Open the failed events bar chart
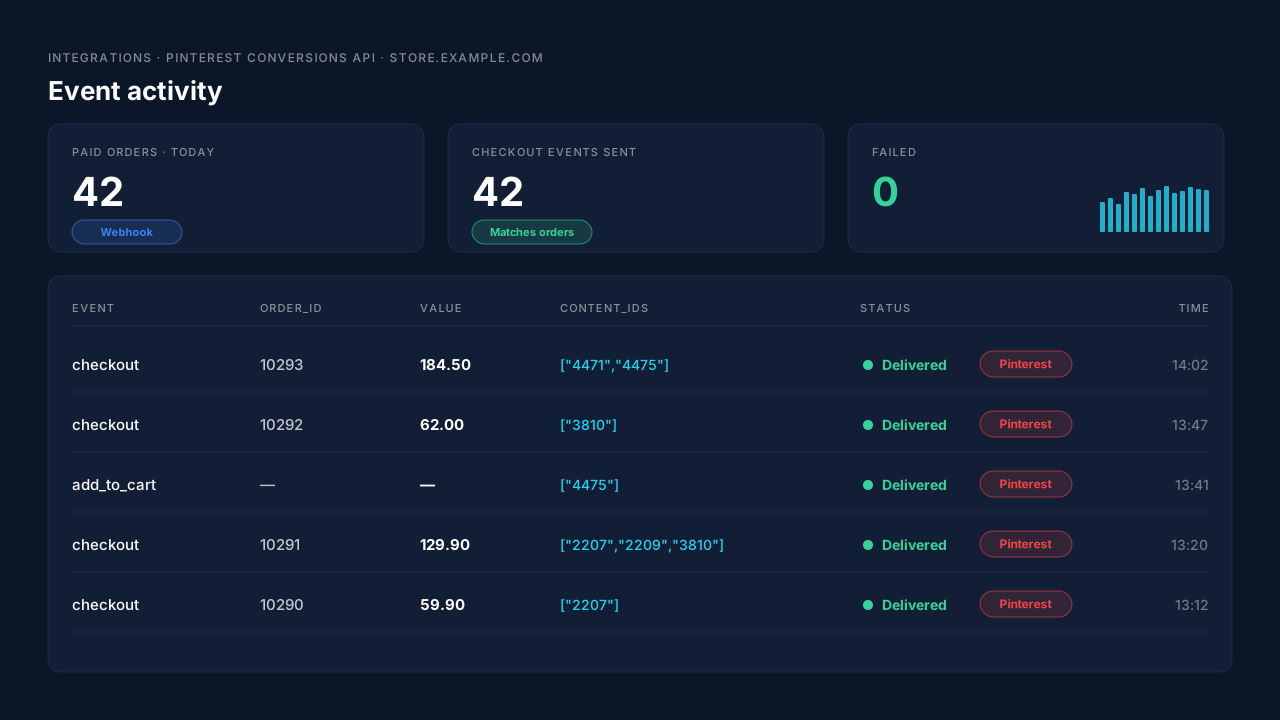 coord(1154,209)
